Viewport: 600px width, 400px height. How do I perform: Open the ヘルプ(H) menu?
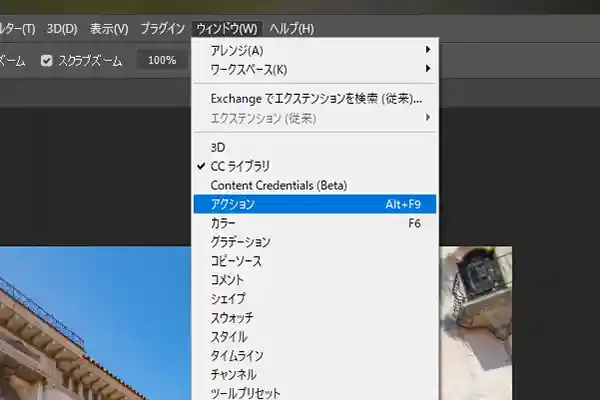pos(292,29)
